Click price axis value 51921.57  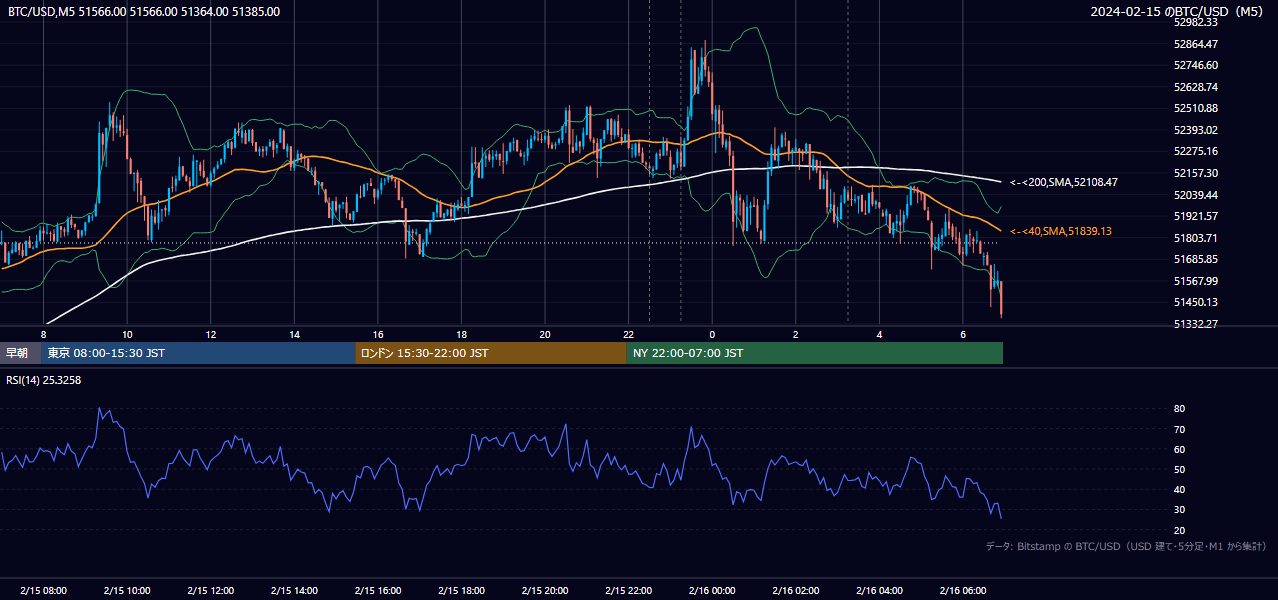pyautogui.click(x=1196, y=216)
